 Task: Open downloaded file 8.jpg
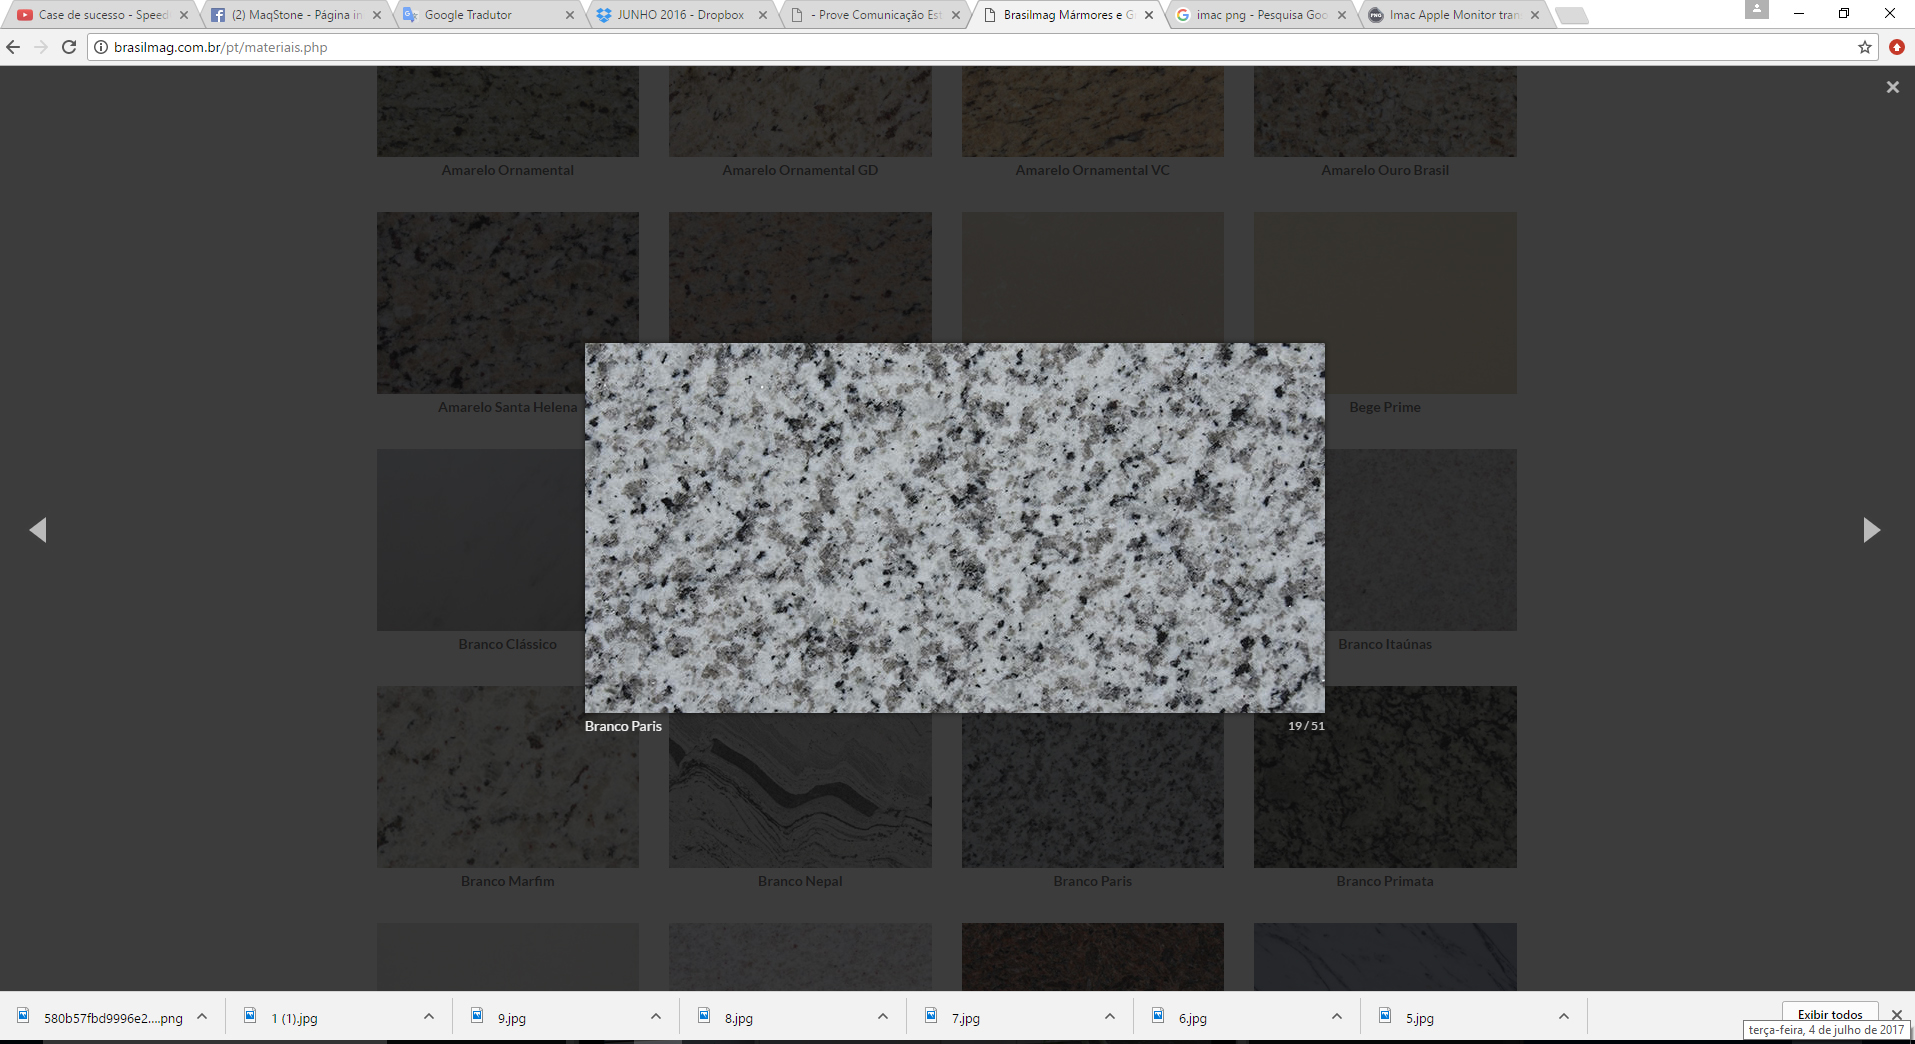pyautogui.click(x=738, y=1018)
